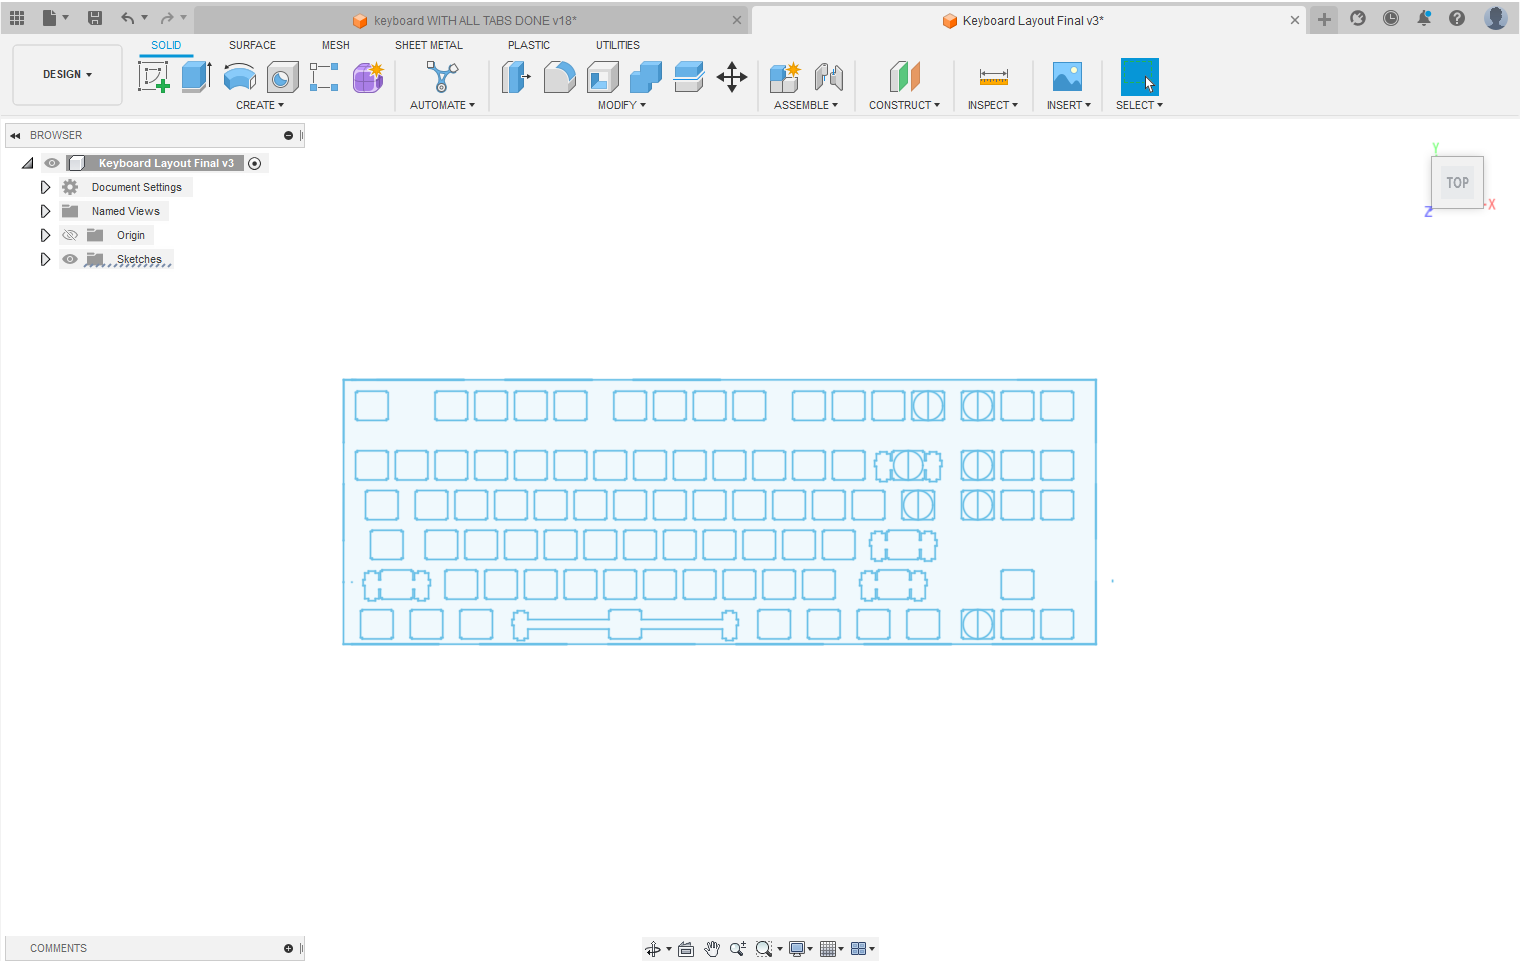The image size is (1520, 961).
Task: Click the Joint tool icon
Action: 828,77
